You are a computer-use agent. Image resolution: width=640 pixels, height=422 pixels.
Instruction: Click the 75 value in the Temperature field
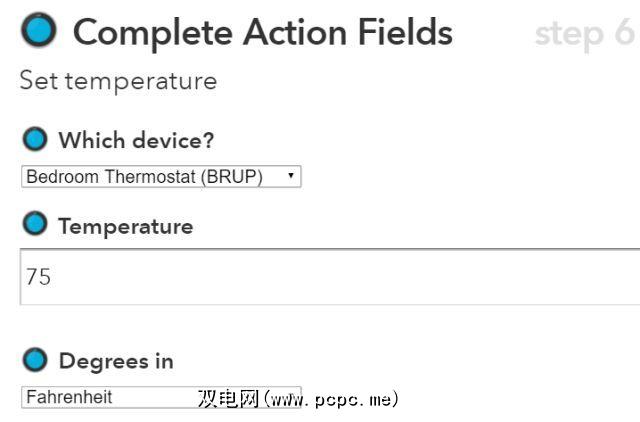click(x=39, y=277)
